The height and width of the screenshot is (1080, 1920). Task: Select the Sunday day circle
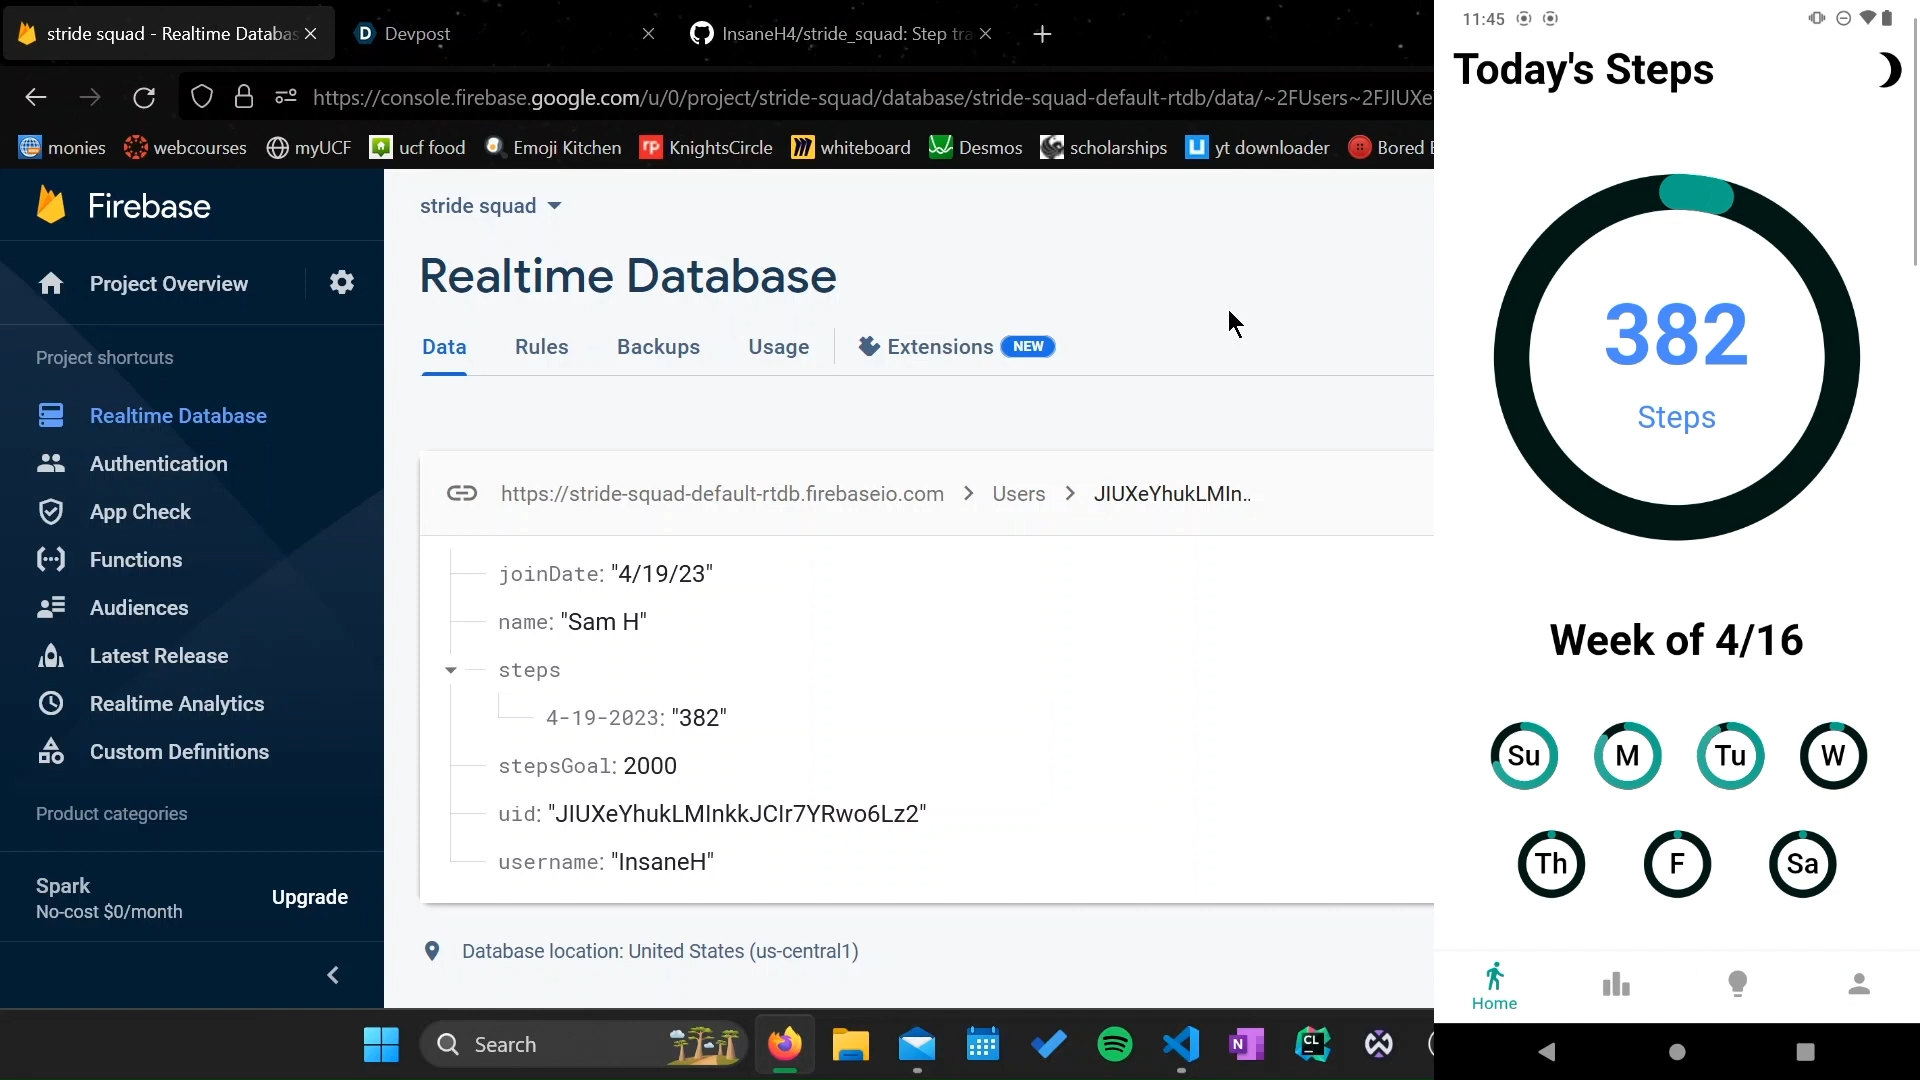(x=1524, y=756)
